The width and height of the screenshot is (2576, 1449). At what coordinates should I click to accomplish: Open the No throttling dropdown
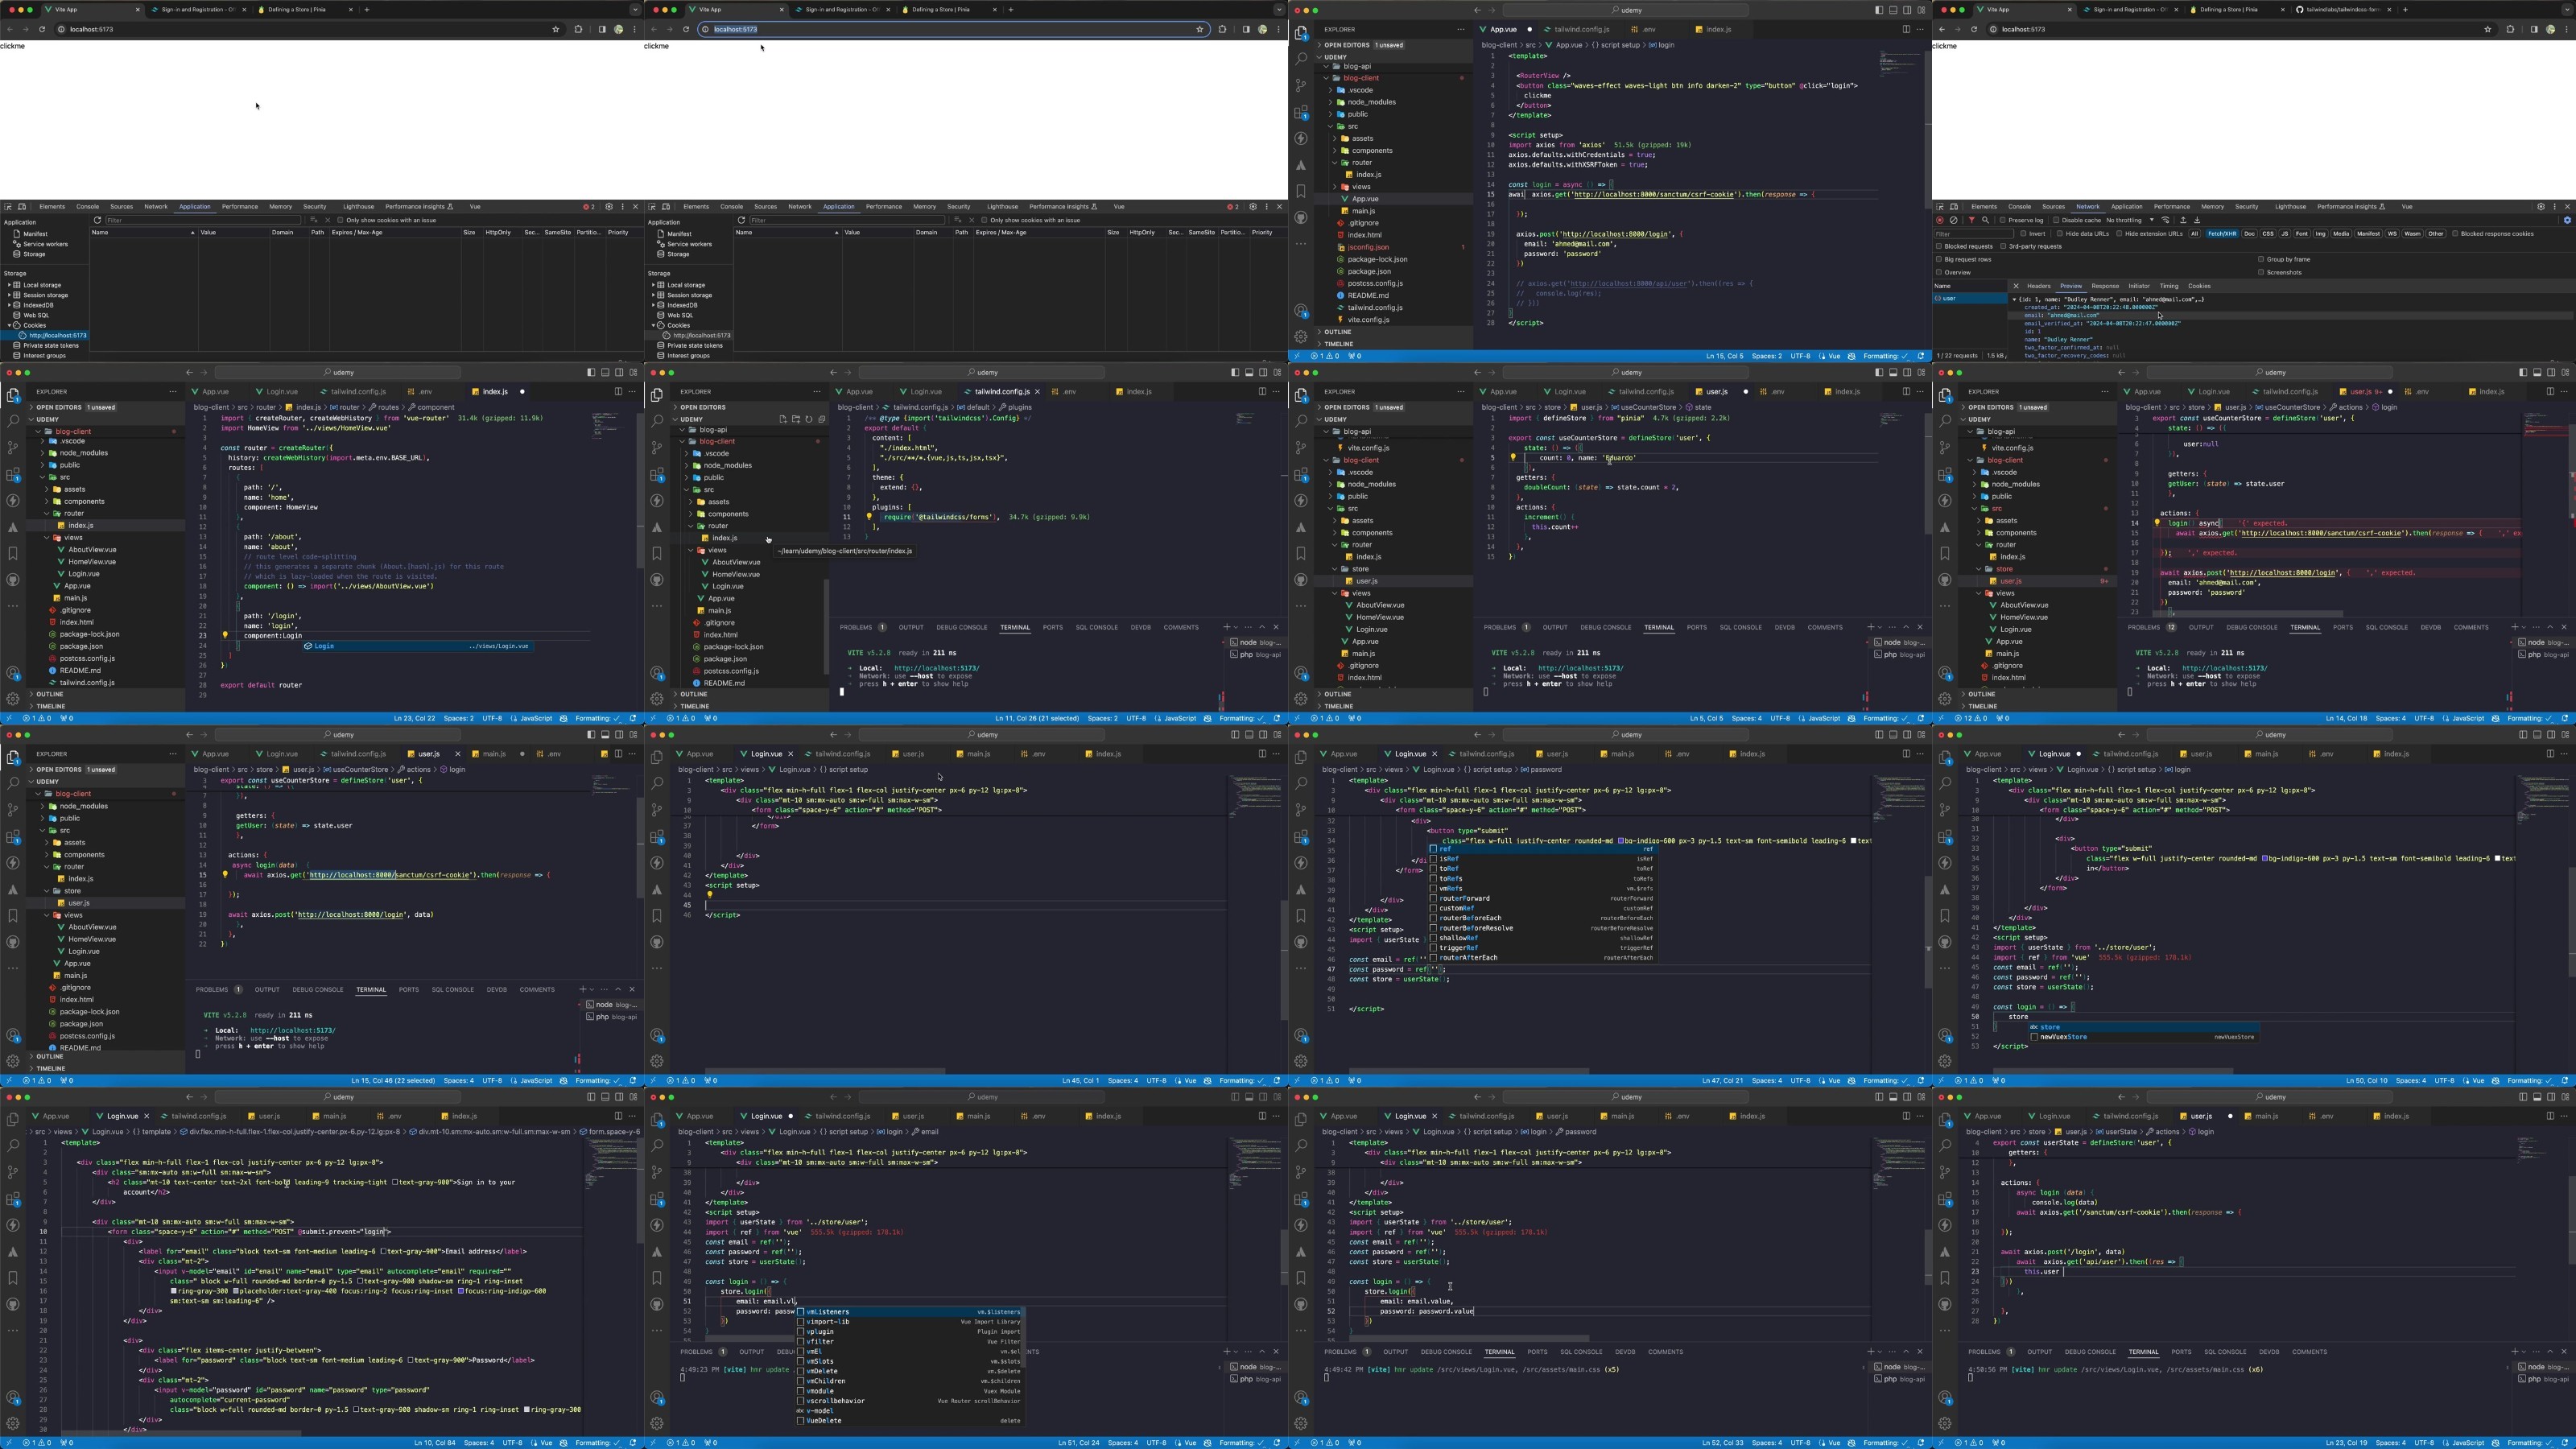click(x=2129, y=220)
